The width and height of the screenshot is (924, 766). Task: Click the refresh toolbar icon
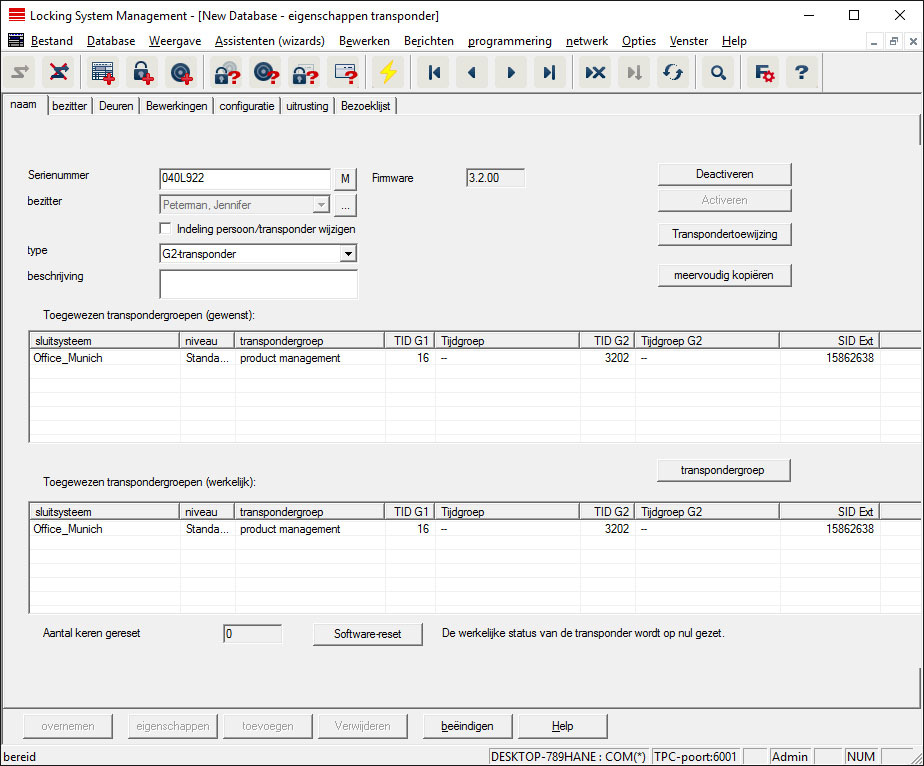673,73
